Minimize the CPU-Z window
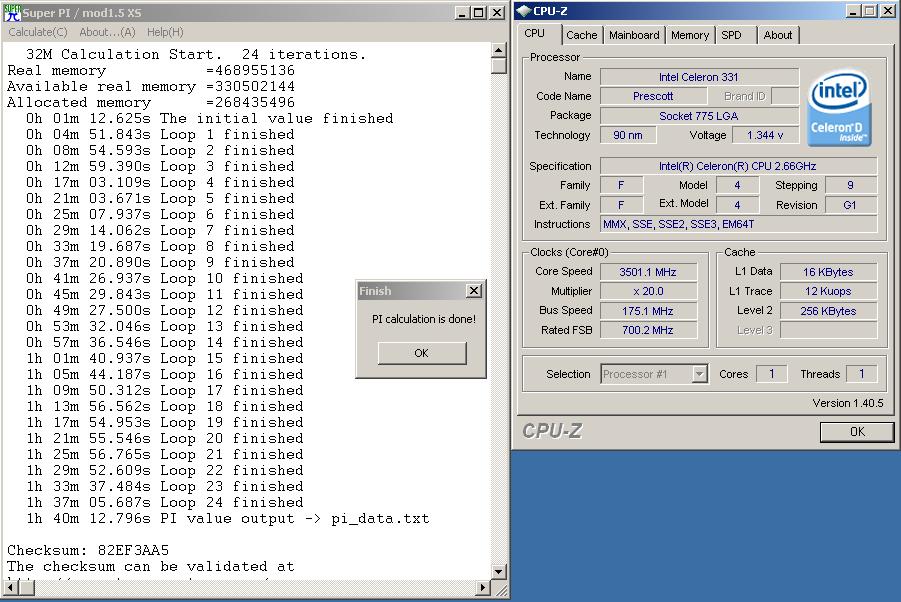Screen dimensions: 901x602 point(853,11)
